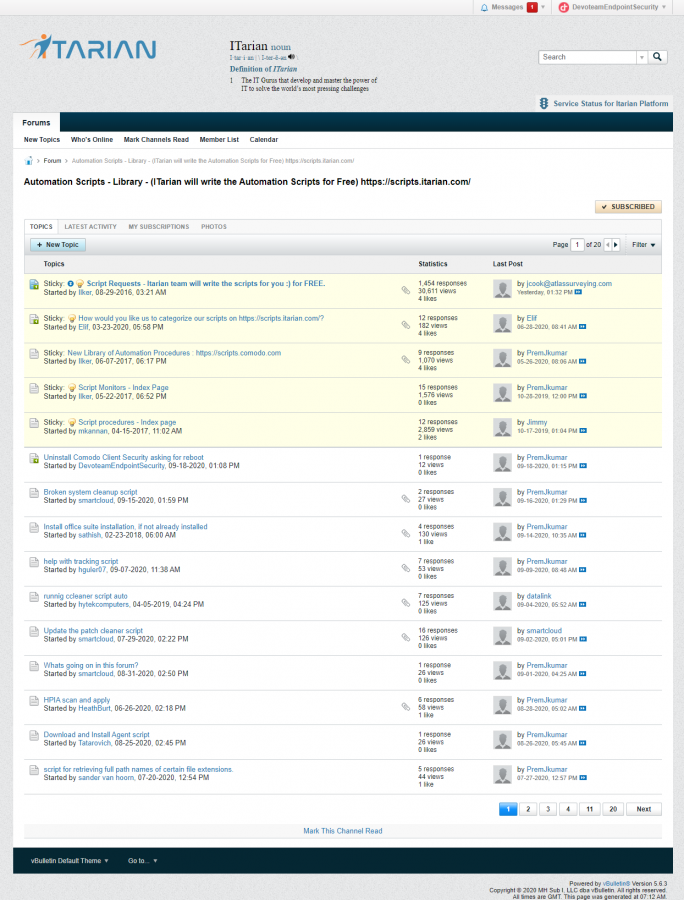
Task: Expand the Messages dropdown arrow
Action: [x=543, y=7]
